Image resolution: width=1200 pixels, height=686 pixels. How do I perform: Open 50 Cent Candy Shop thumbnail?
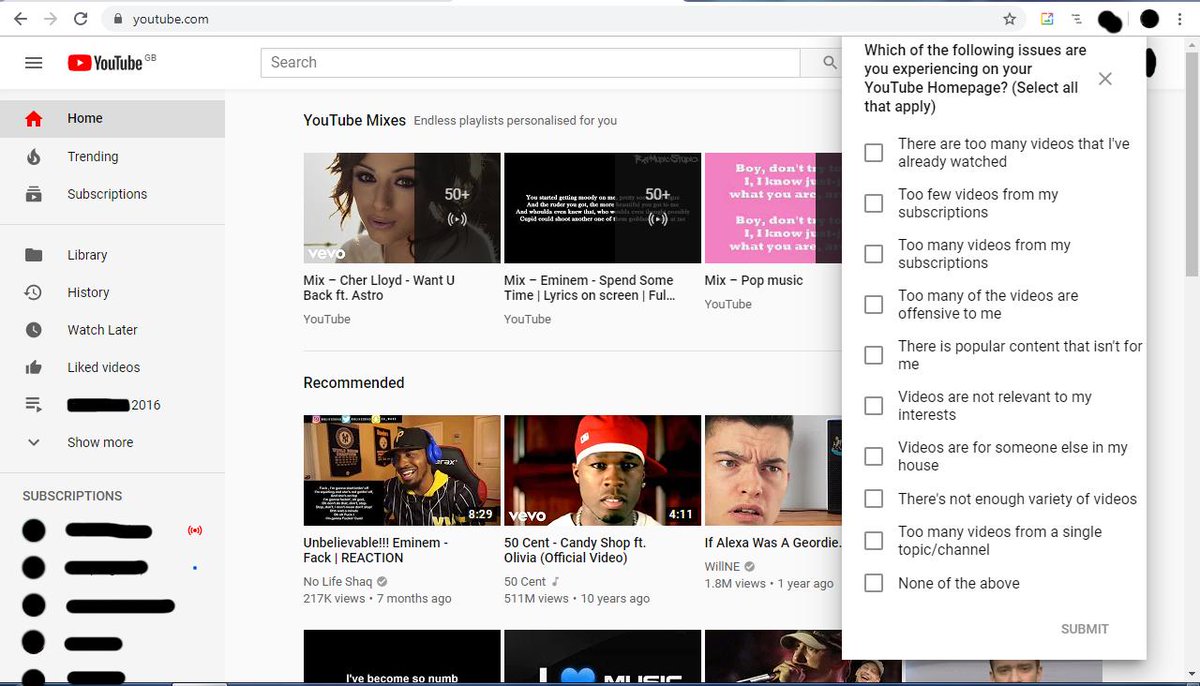pos(603,471)
